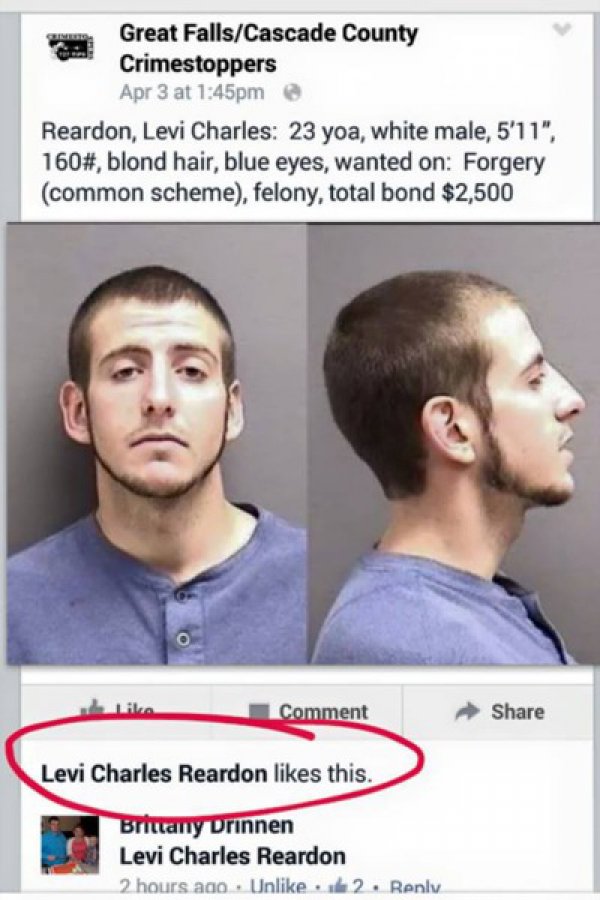Expand the post options chevron
Viewport: 600px width, 900px height.
[x=562, y=30]
